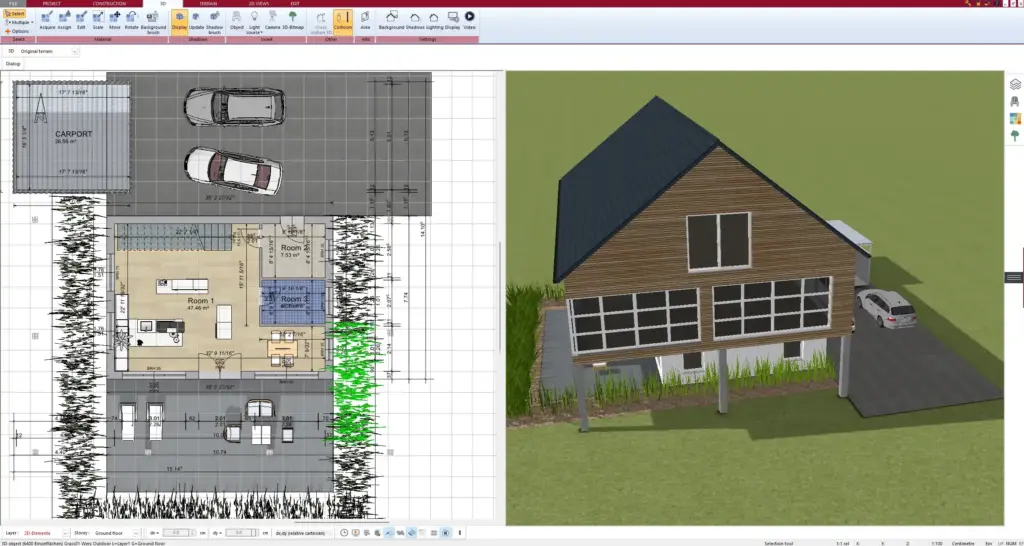The width and height of the screenshot is (1024, 546).
Task: Switch to the EDIT ribbon tab
Action: coord(295,3)
